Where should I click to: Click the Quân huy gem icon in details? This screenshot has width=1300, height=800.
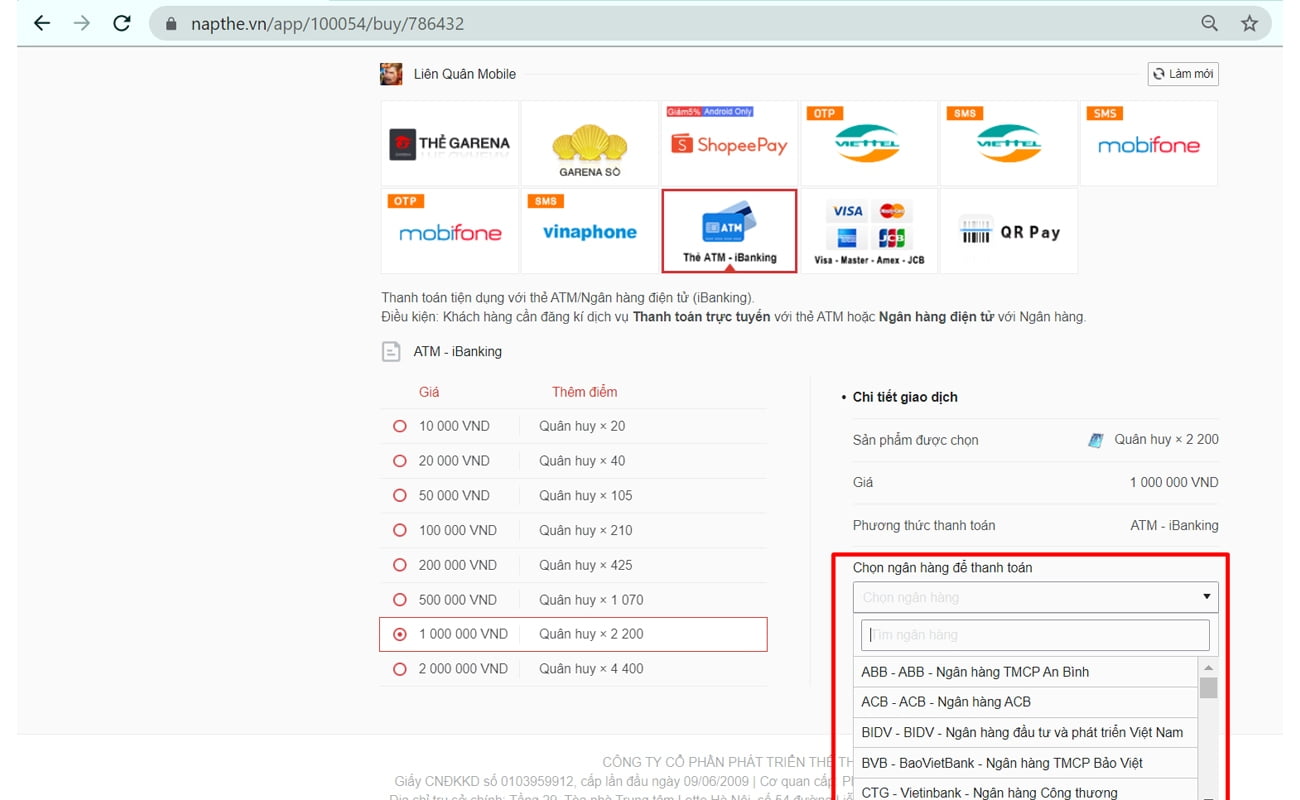(x=1096, y=440)
